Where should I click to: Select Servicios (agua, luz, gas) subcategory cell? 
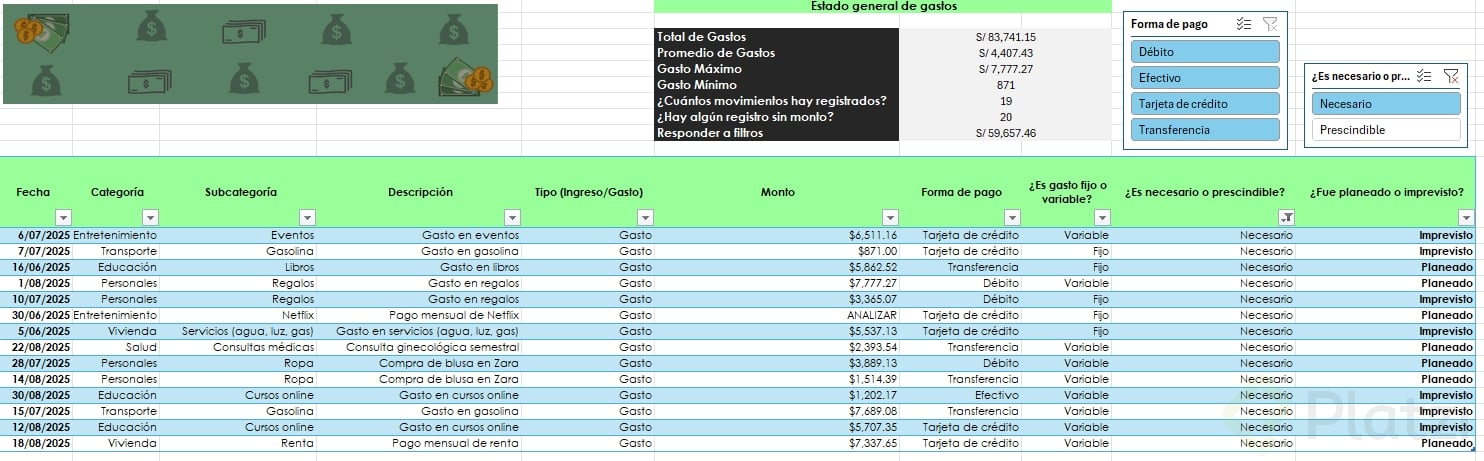238,331
